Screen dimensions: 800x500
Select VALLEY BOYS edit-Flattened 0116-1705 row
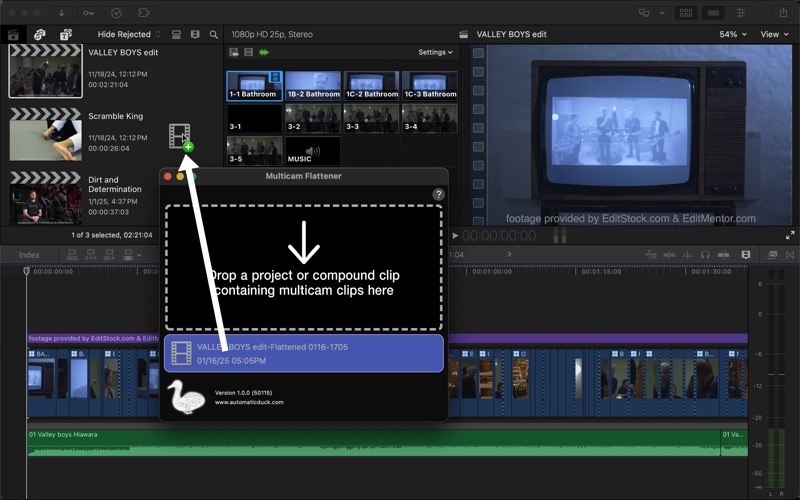click(304, 353)
